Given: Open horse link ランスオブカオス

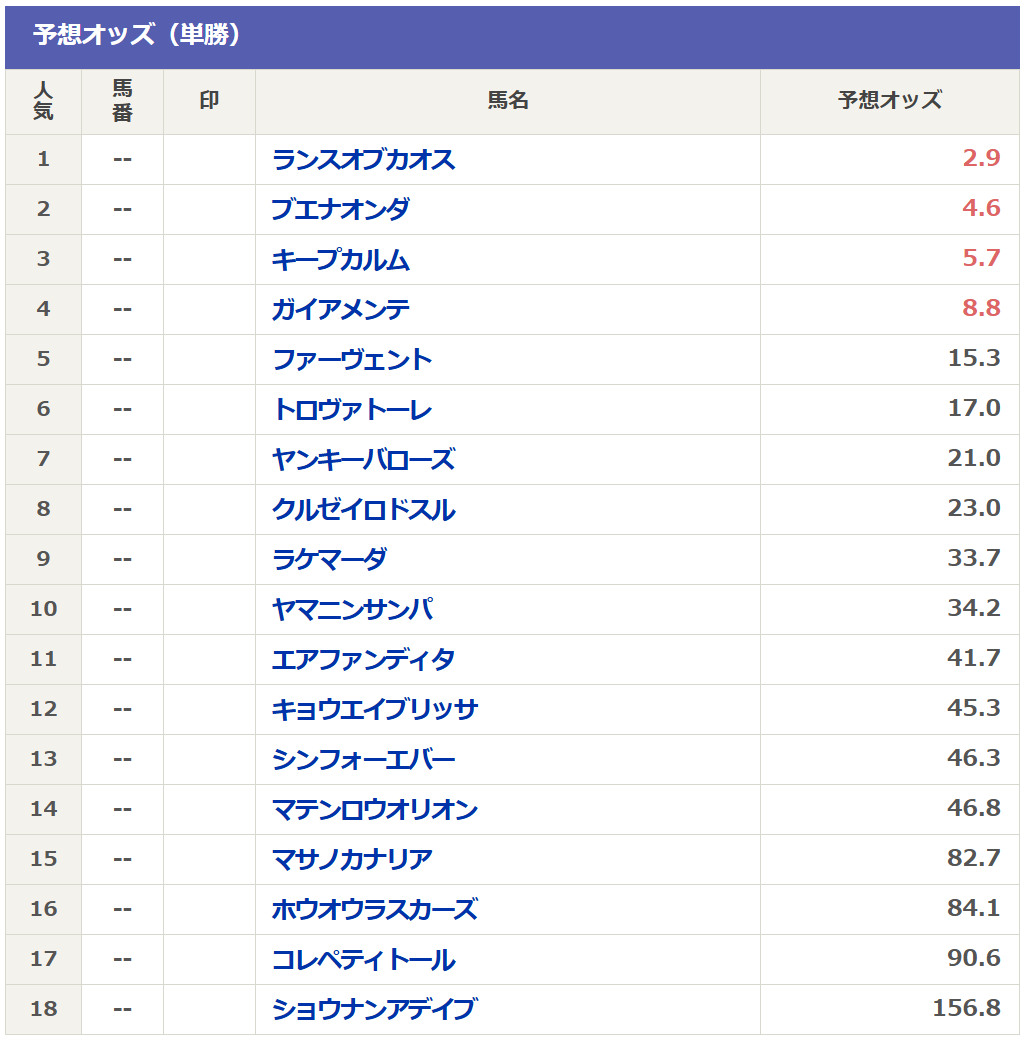Looking at the screenshot, I should [363, 160].
